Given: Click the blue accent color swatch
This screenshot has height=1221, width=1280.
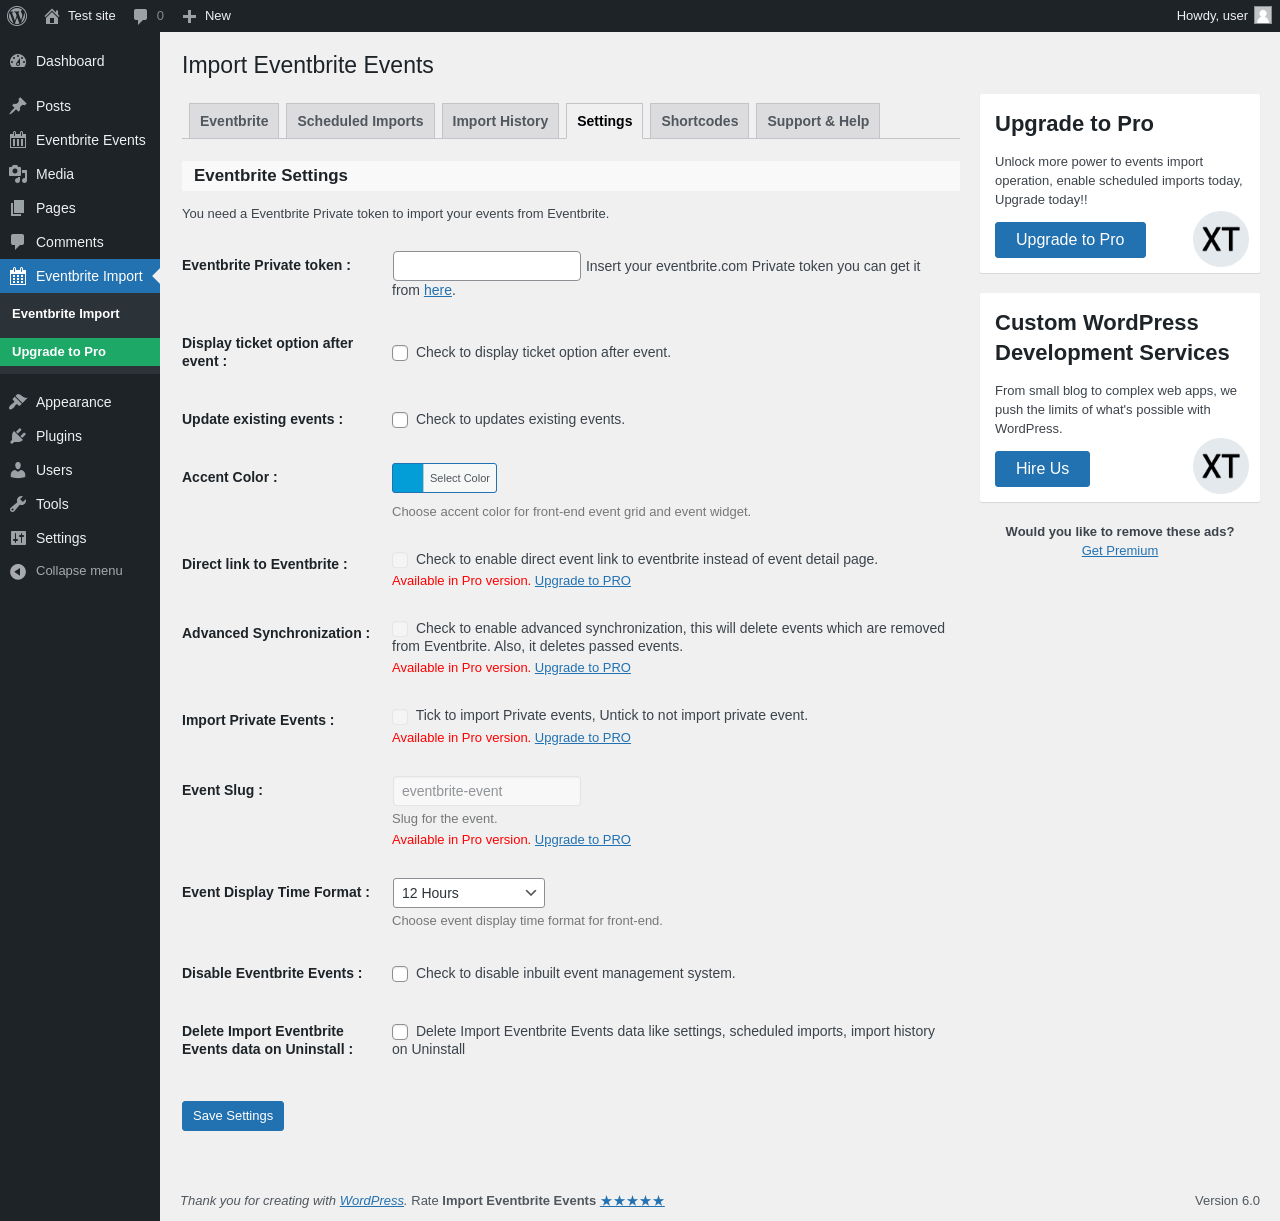Looking at the screenshot, I should point(408,478).
